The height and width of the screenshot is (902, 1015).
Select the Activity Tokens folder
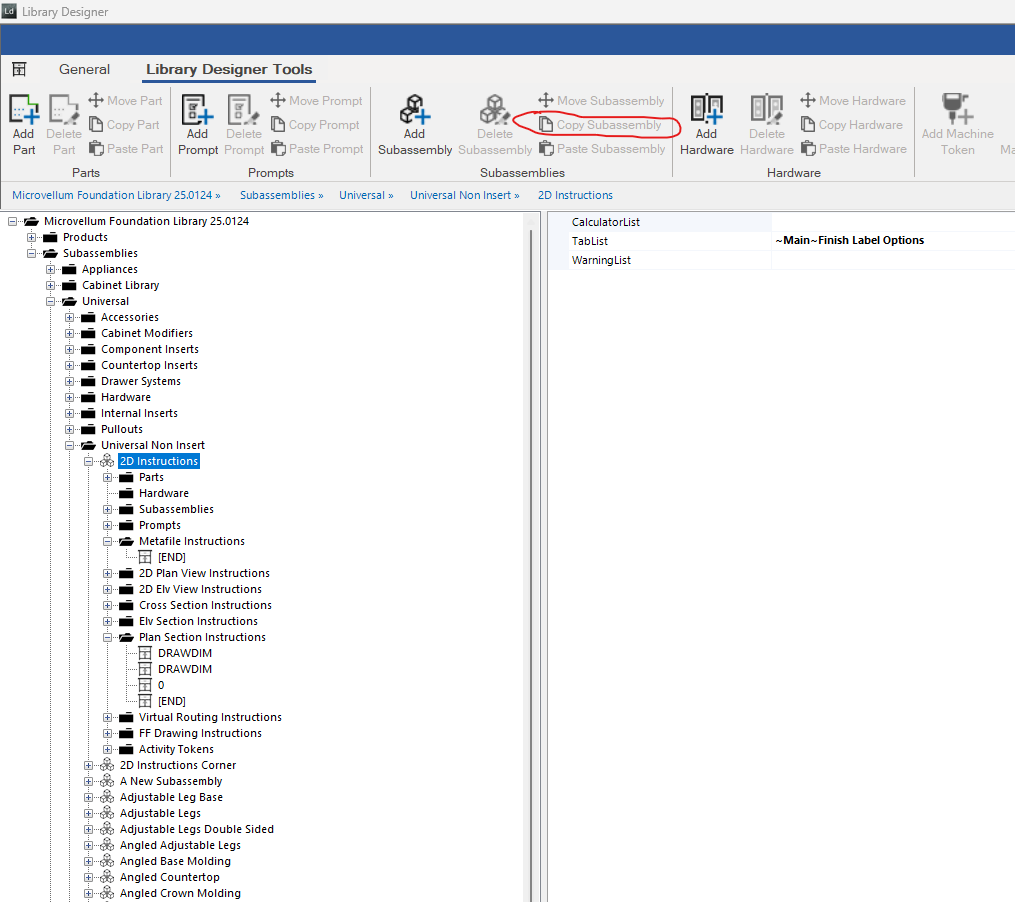pyautogui.click(x=176, y=749)
